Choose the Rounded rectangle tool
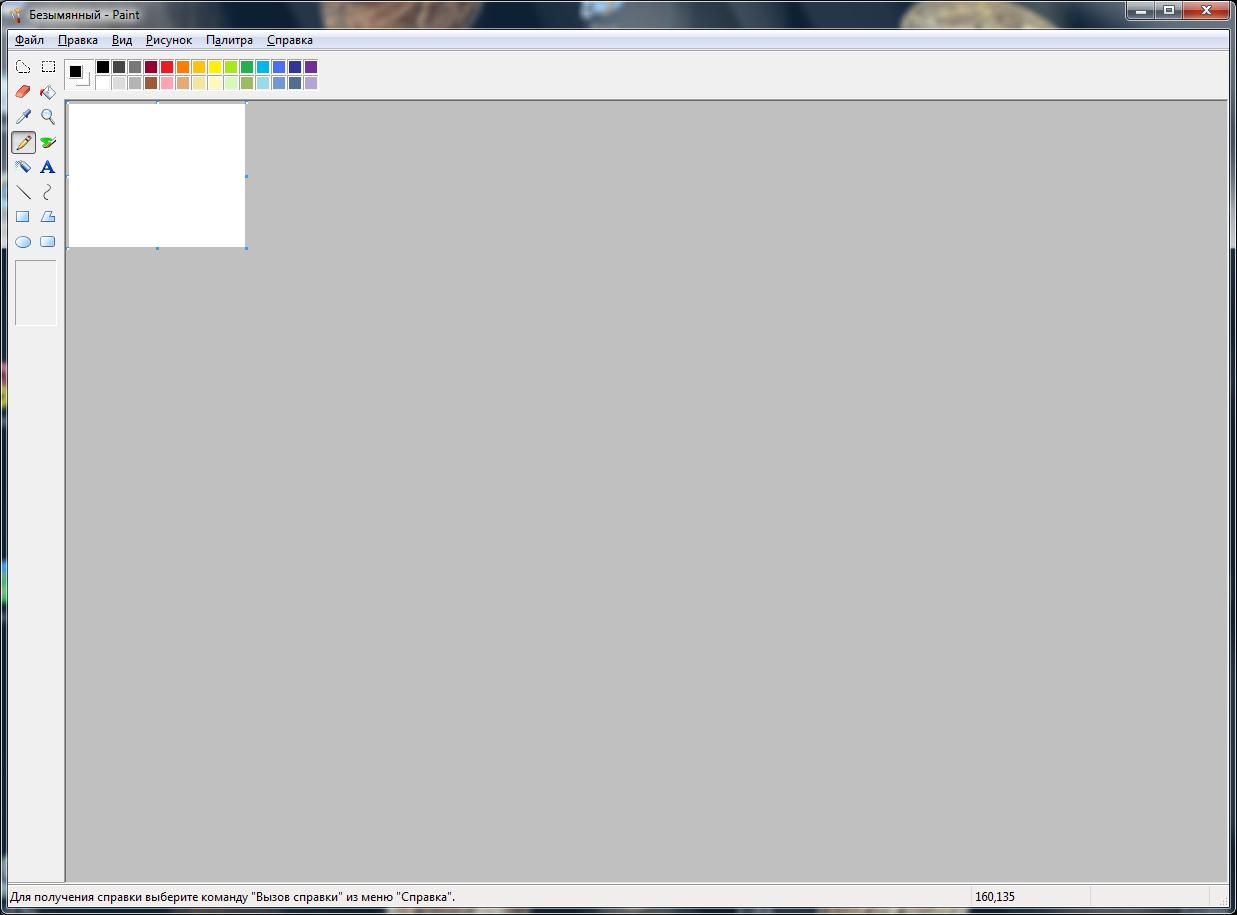The height and width of the screenshot is (915, 1237). pos(48,242)
